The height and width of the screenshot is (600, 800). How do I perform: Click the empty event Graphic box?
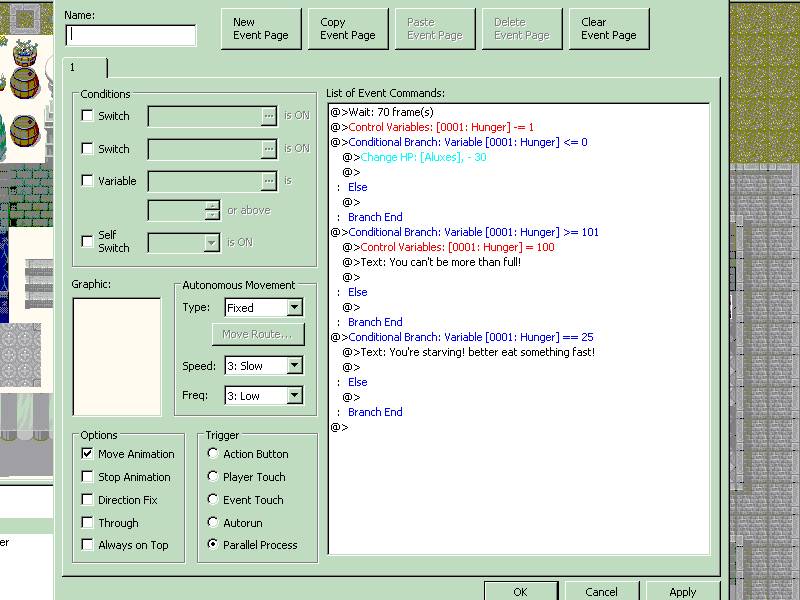(116, 356)
